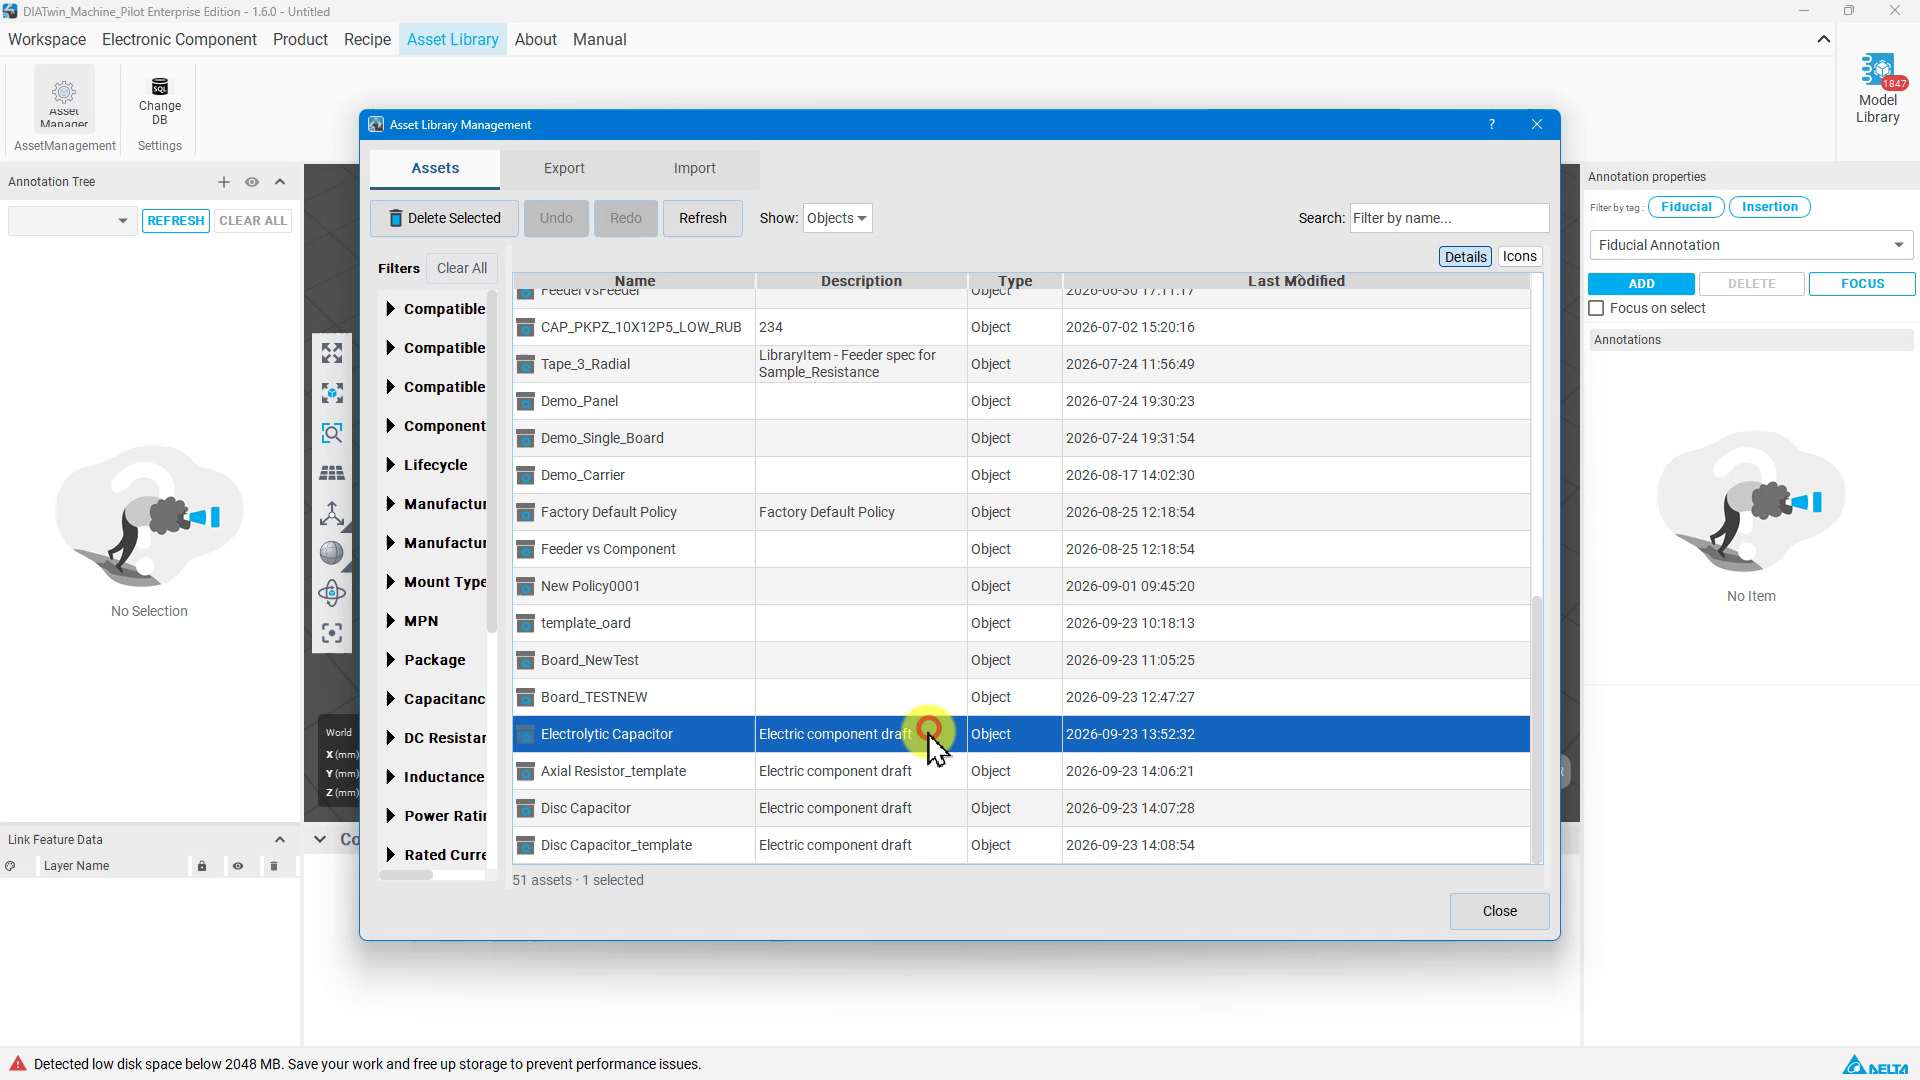
Task: Toggle the Fiducial tag filter
Action: 1686,207
